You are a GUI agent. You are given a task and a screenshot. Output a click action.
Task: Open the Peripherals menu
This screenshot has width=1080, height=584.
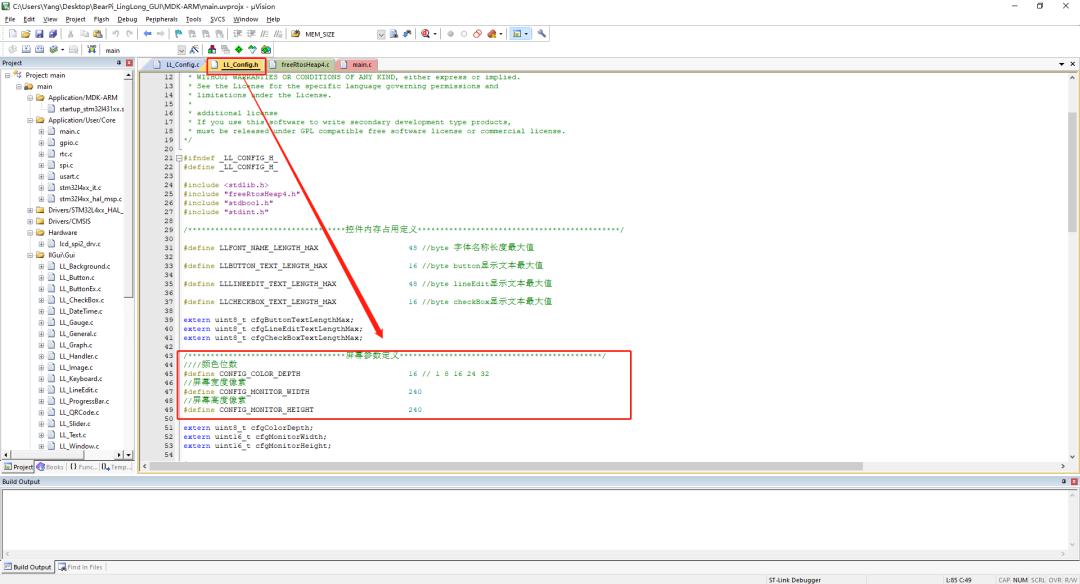coord(161,19)
